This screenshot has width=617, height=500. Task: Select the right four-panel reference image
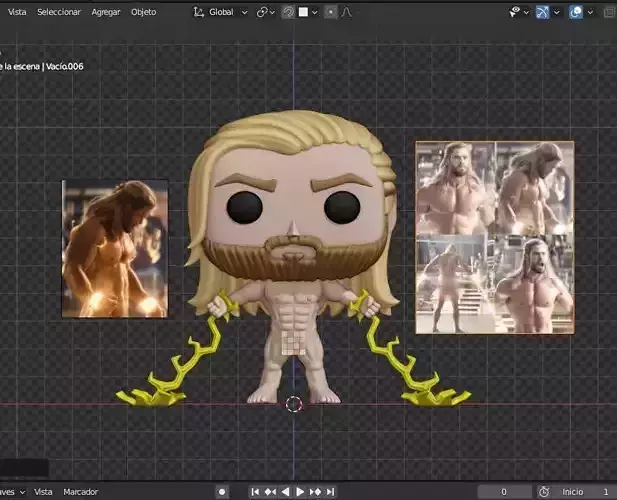pos(495,238)
